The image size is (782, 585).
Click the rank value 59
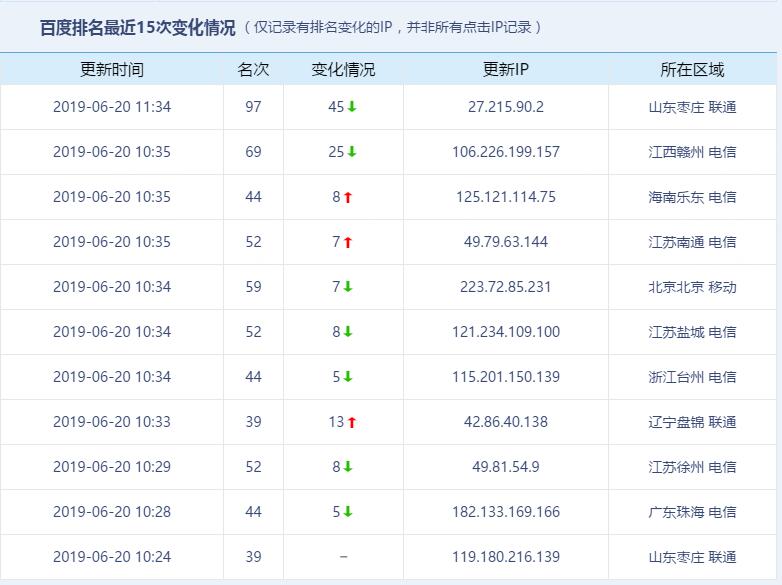coord(253,287)
